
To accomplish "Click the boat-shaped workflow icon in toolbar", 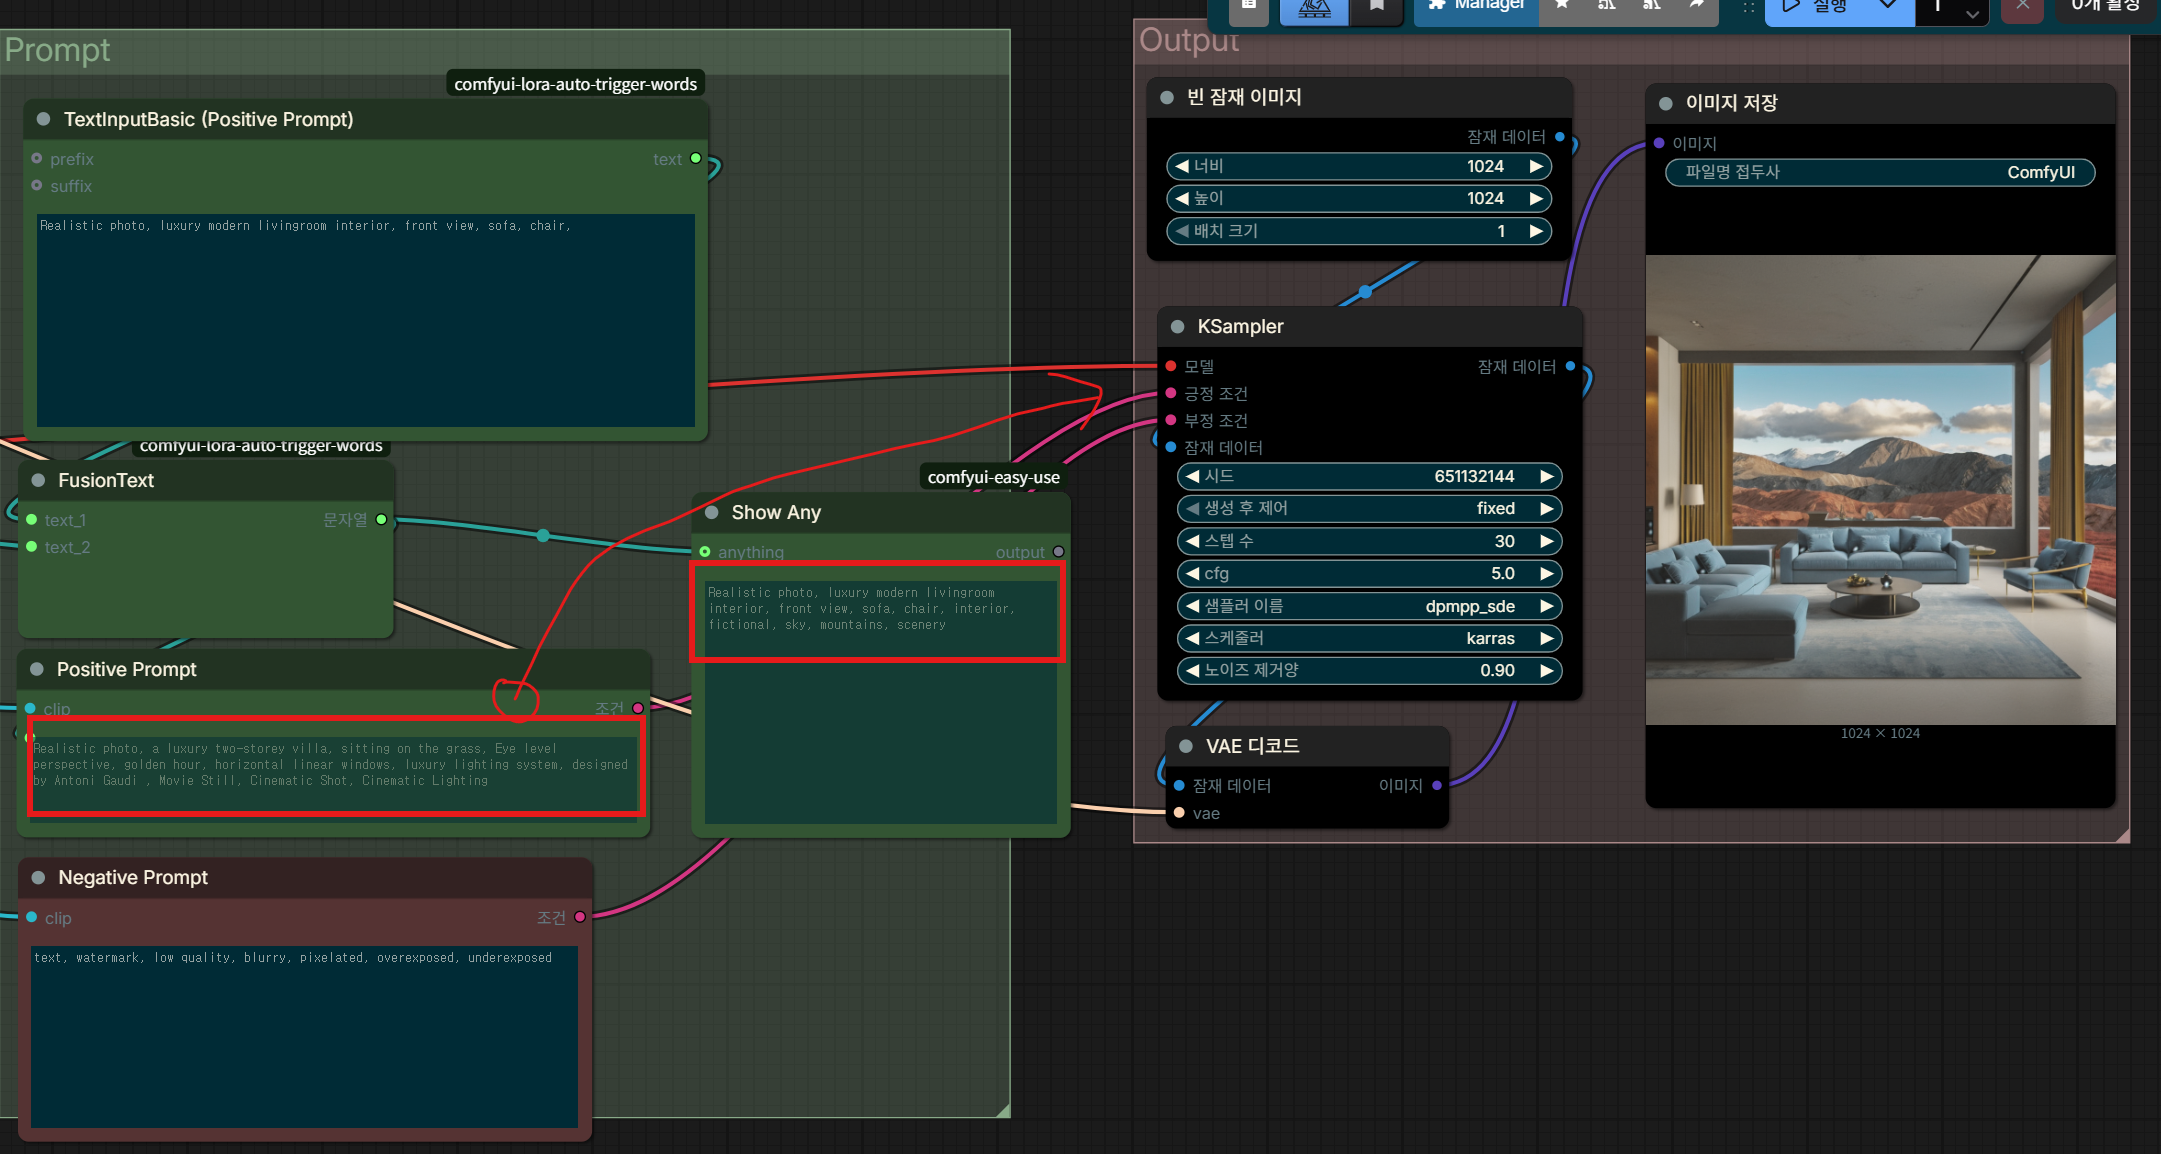I will pyautogui.click(x=1314, y=8).
